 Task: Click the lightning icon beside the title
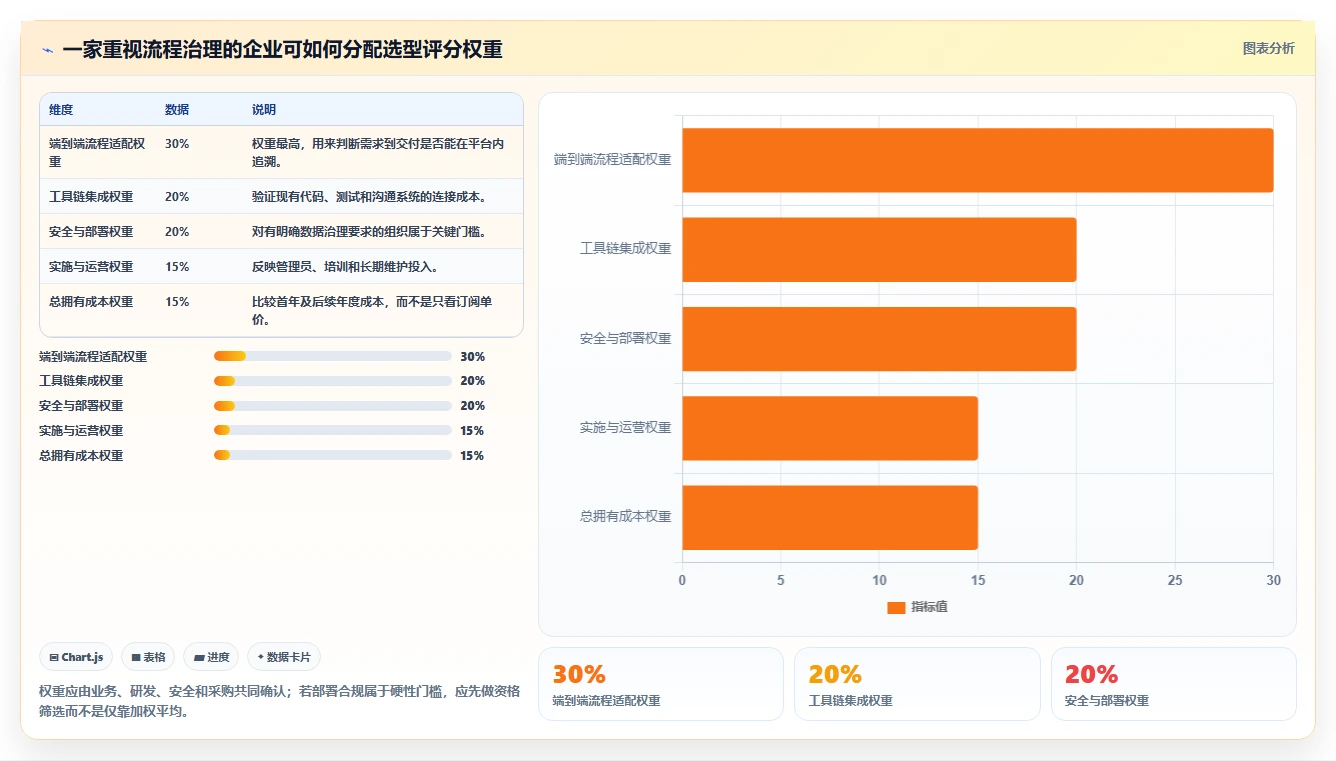pos(48,50)
